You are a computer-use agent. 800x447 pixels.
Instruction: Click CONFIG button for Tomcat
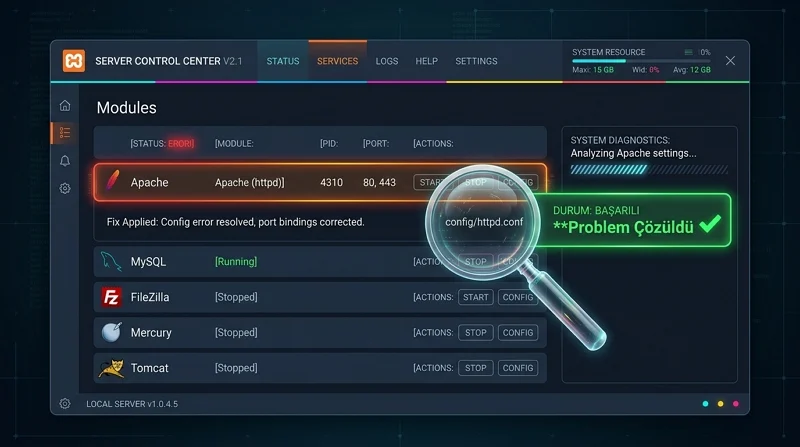518,368
